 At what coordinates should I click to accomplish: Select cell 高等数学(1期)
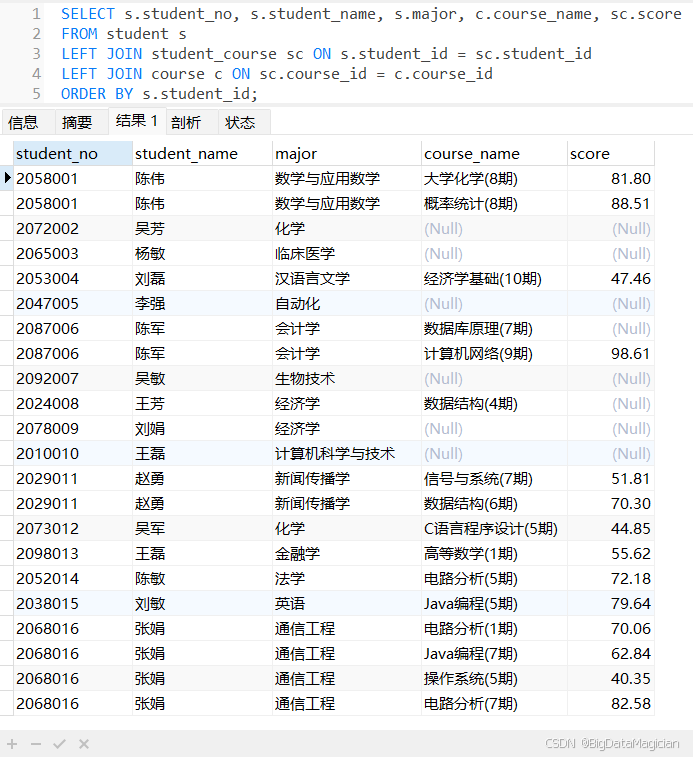pos(494,554)
